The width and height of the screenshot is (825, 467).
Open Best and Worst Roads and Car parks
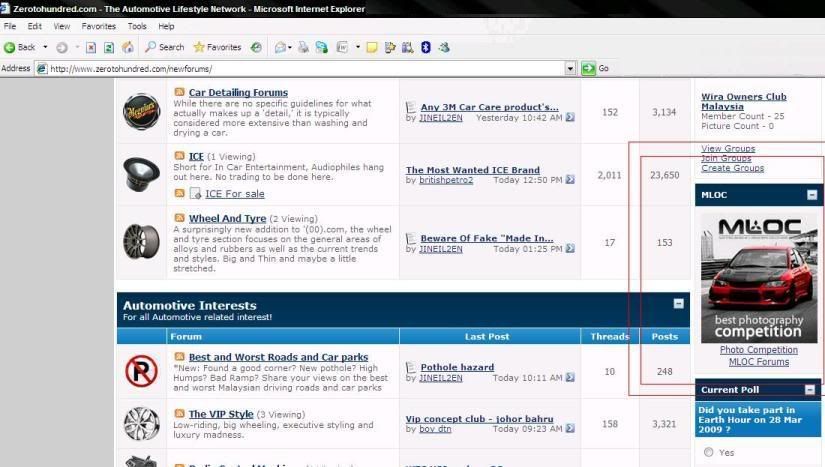click(278, 357)
